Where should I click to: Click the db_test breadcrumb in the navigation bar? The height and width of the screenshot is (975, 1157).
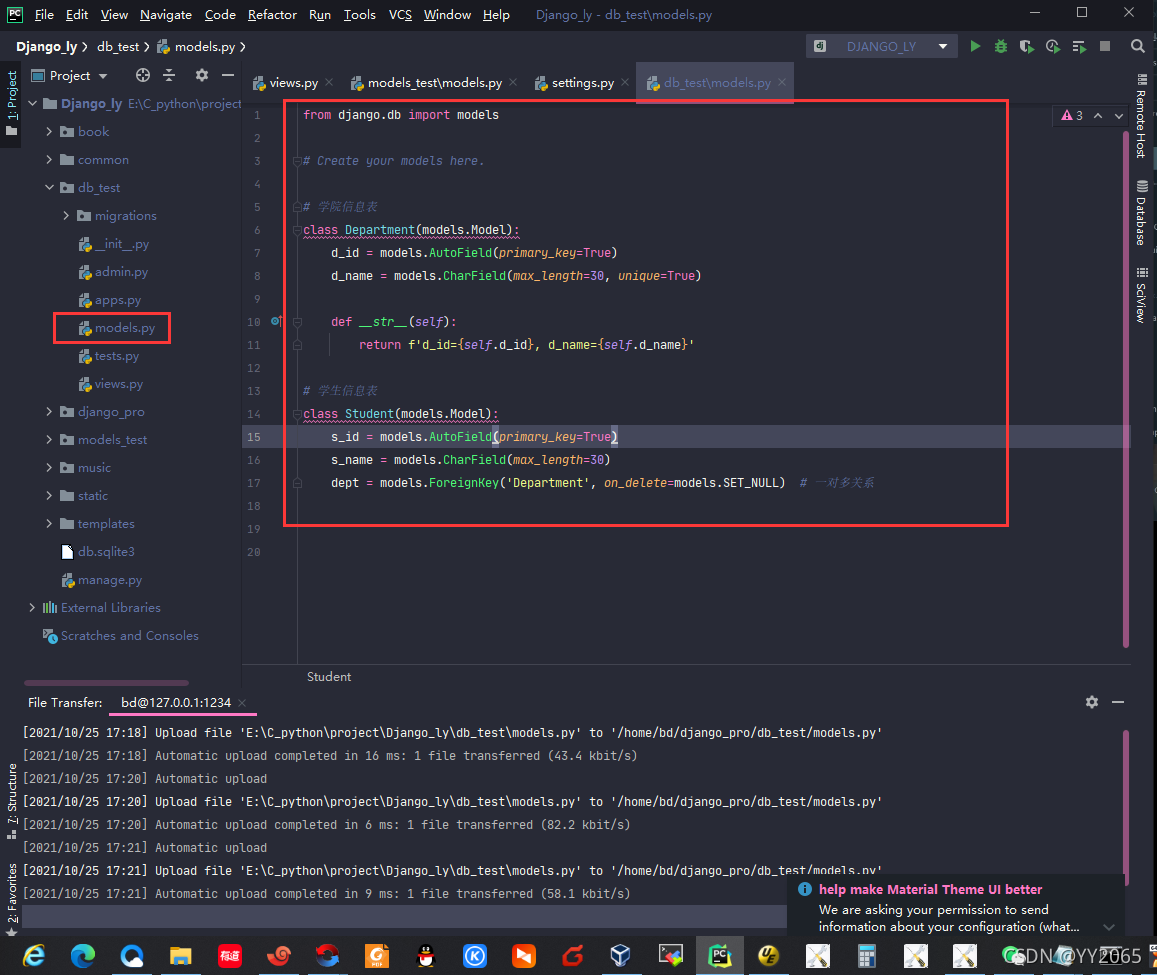pos(118,46)
